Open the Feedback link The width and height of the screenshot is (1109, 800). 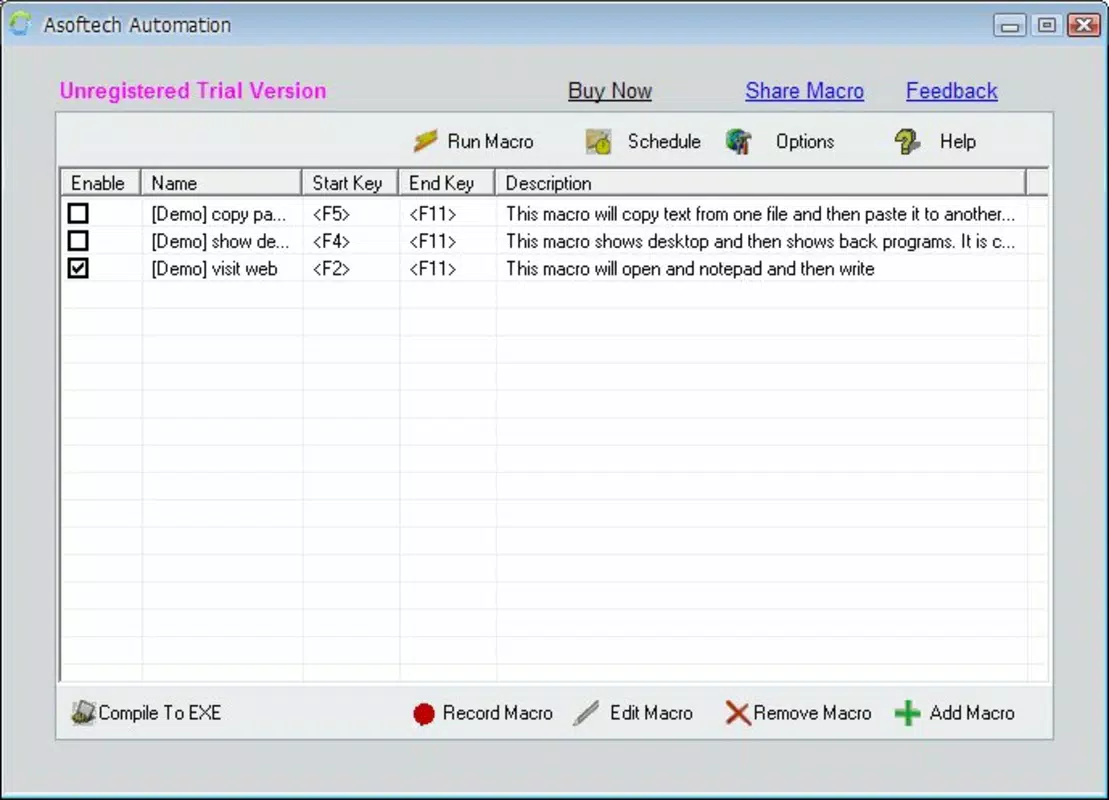(951, 91)
